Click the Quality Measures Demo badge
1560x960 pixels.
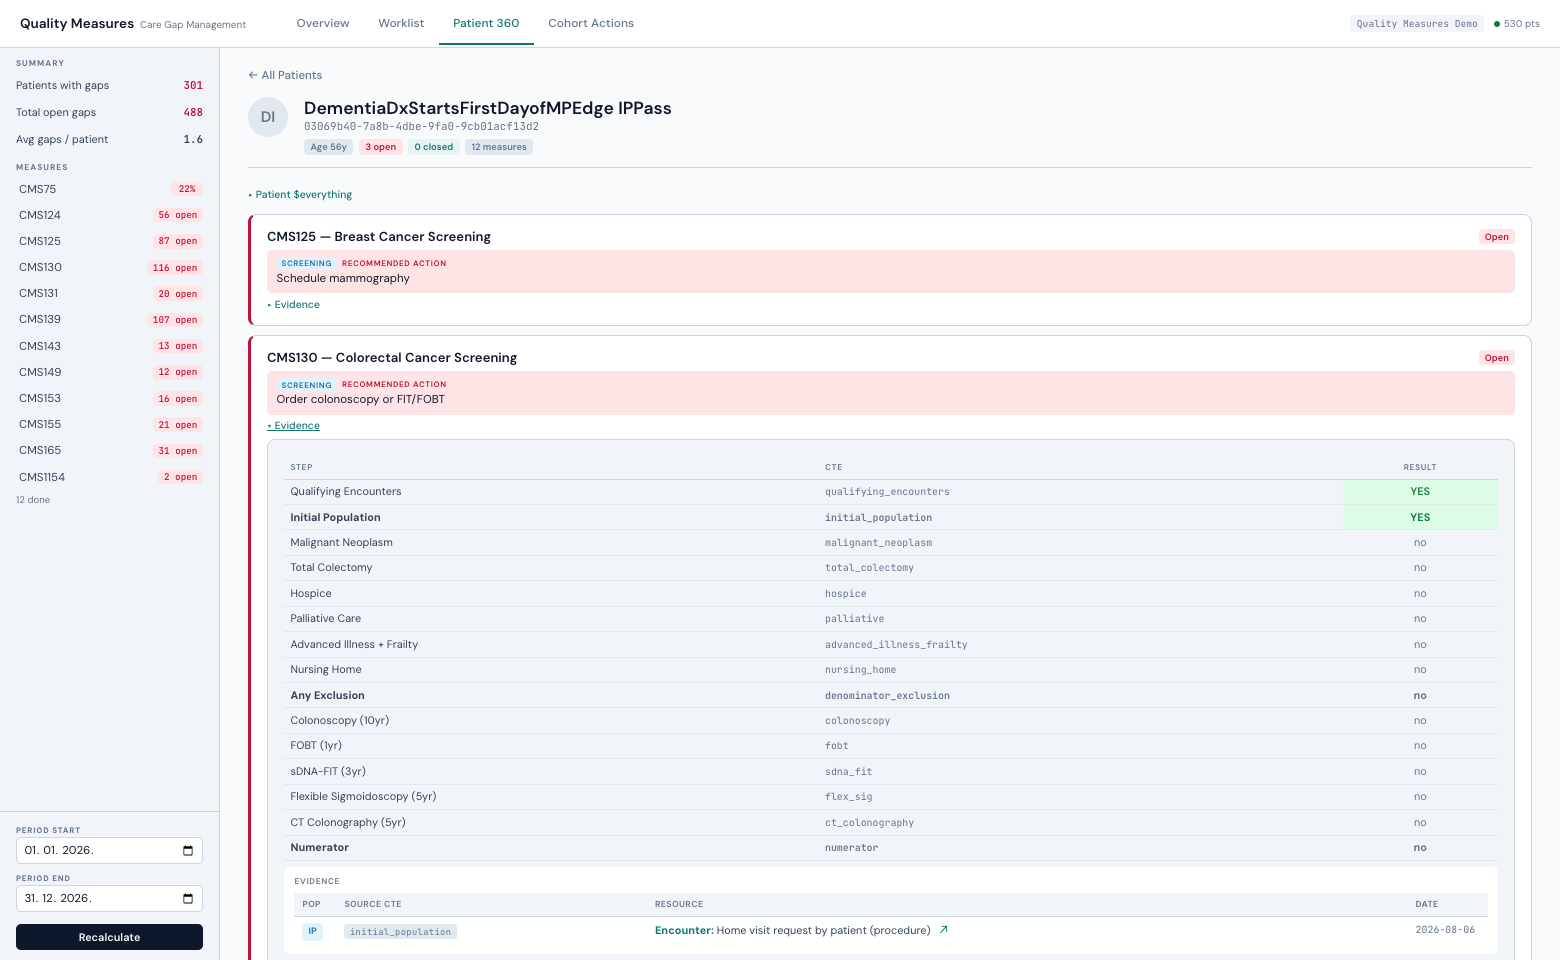[1416, 24]
